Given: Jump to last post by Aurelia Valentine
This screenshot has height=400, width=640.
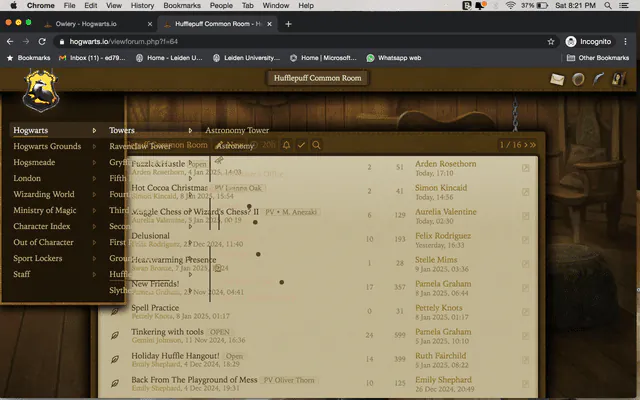Looking at the screenshot, I should (526, 216).
